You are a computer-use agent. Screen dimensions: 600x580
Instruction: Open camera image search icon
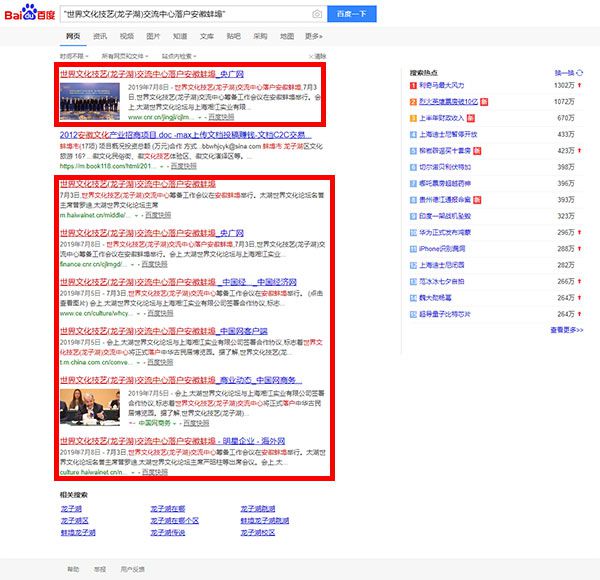316,14
